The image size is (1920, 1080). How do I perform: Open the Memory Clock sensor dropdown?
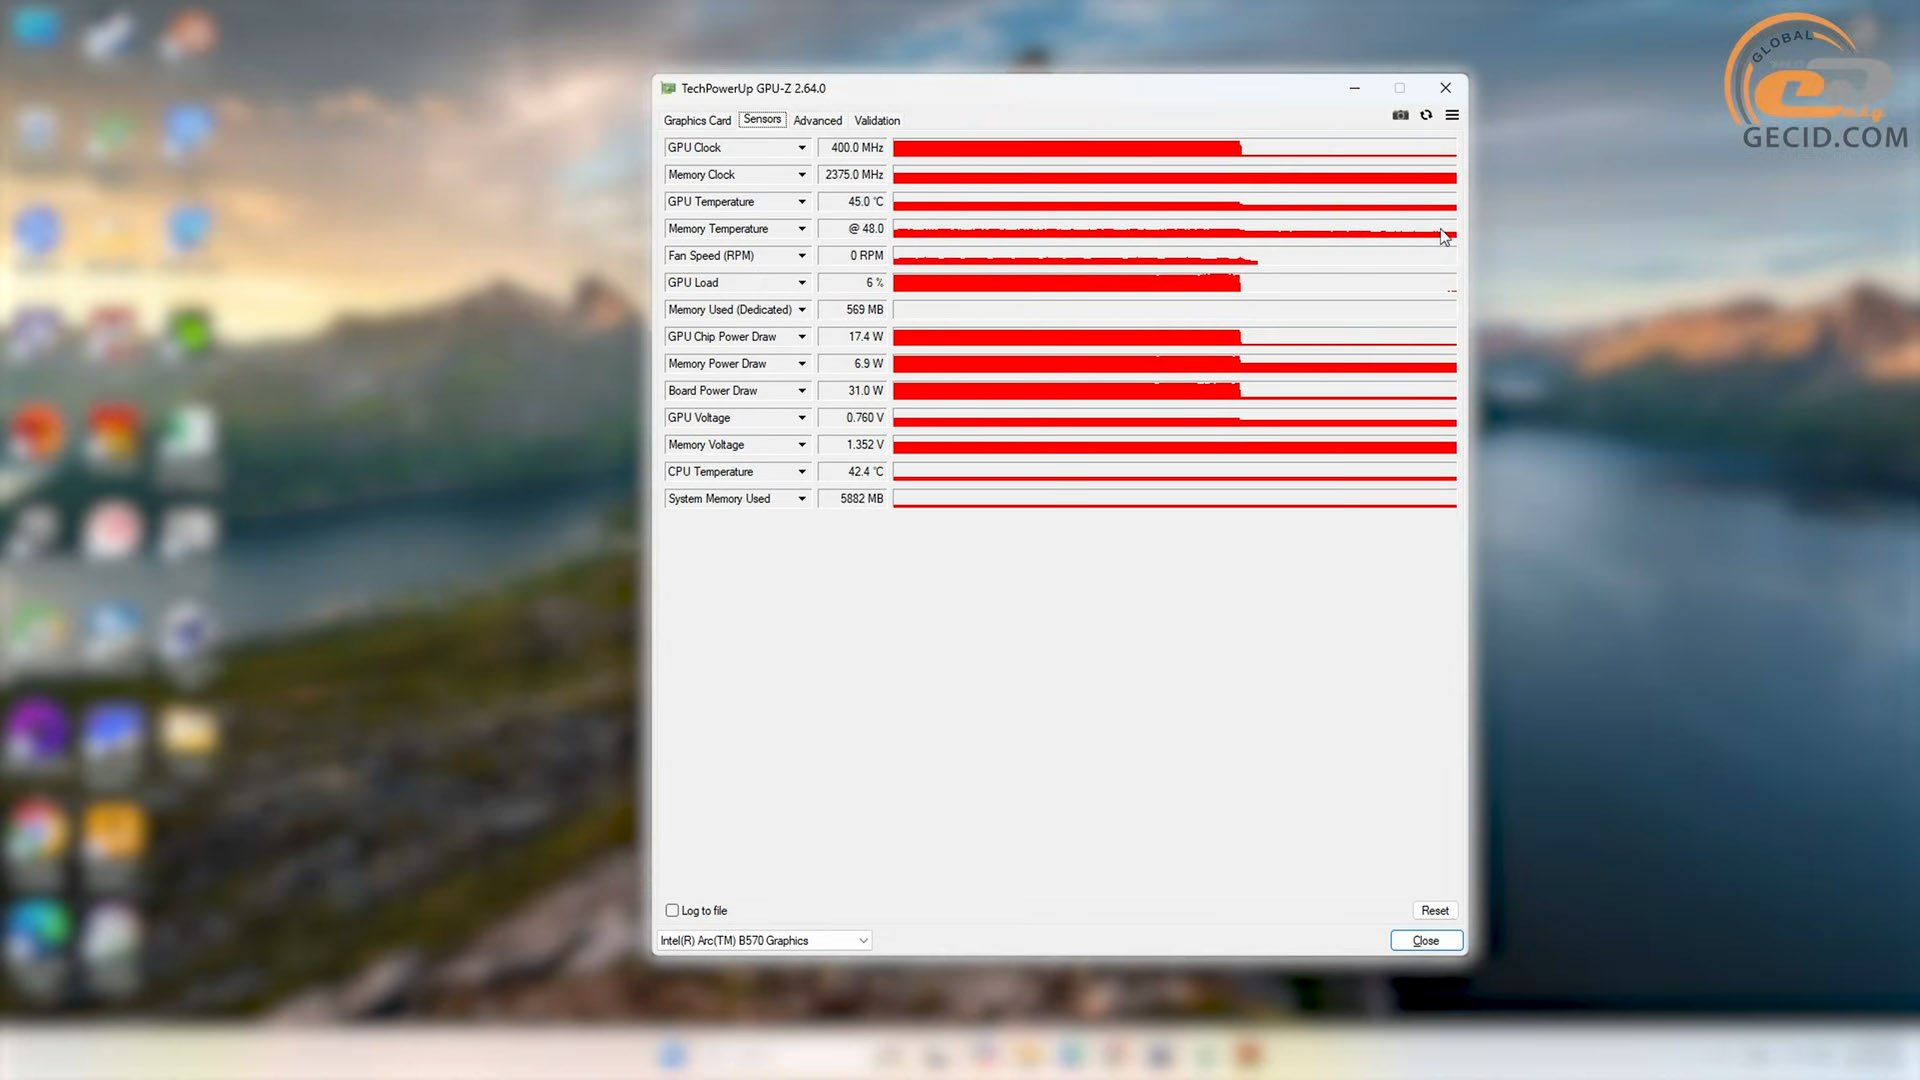(x=802, y=175)
